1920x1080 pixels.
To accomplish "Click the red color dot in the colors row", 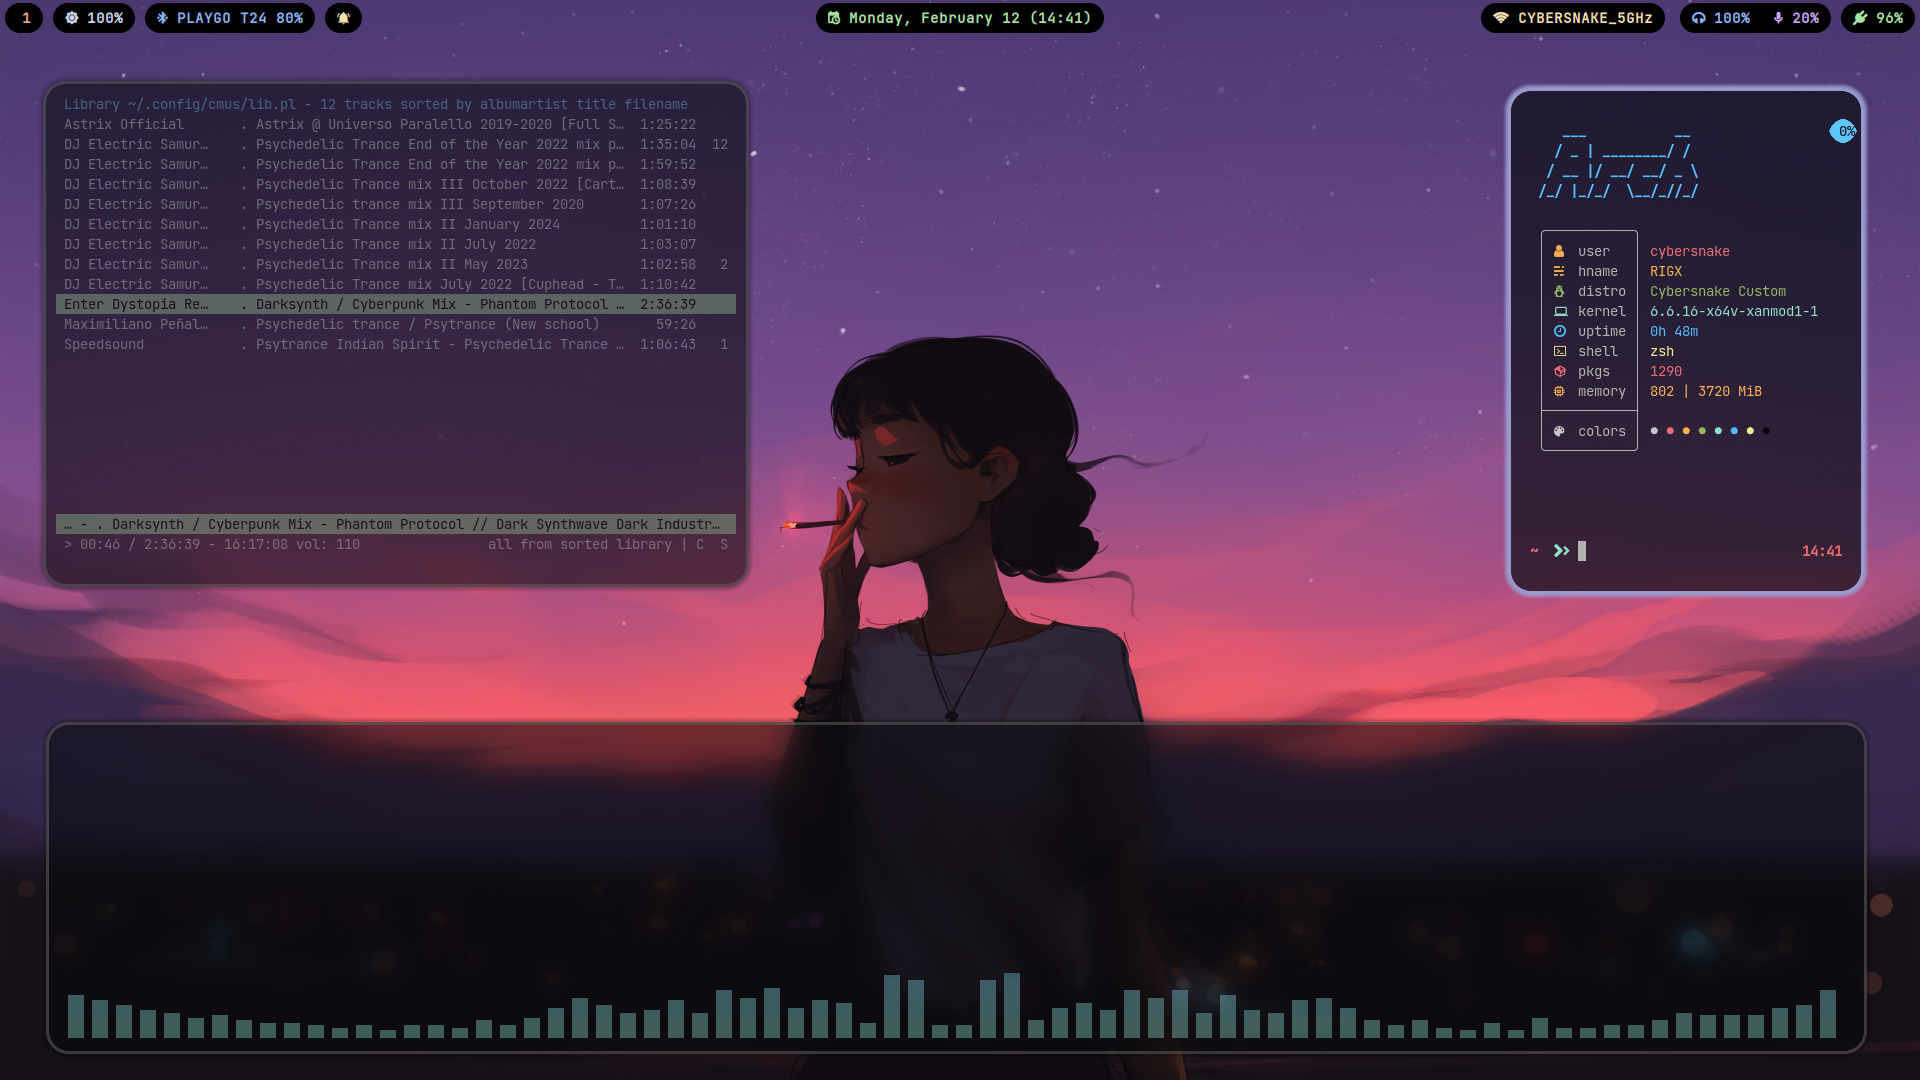I will click(x=1670, y=431).
